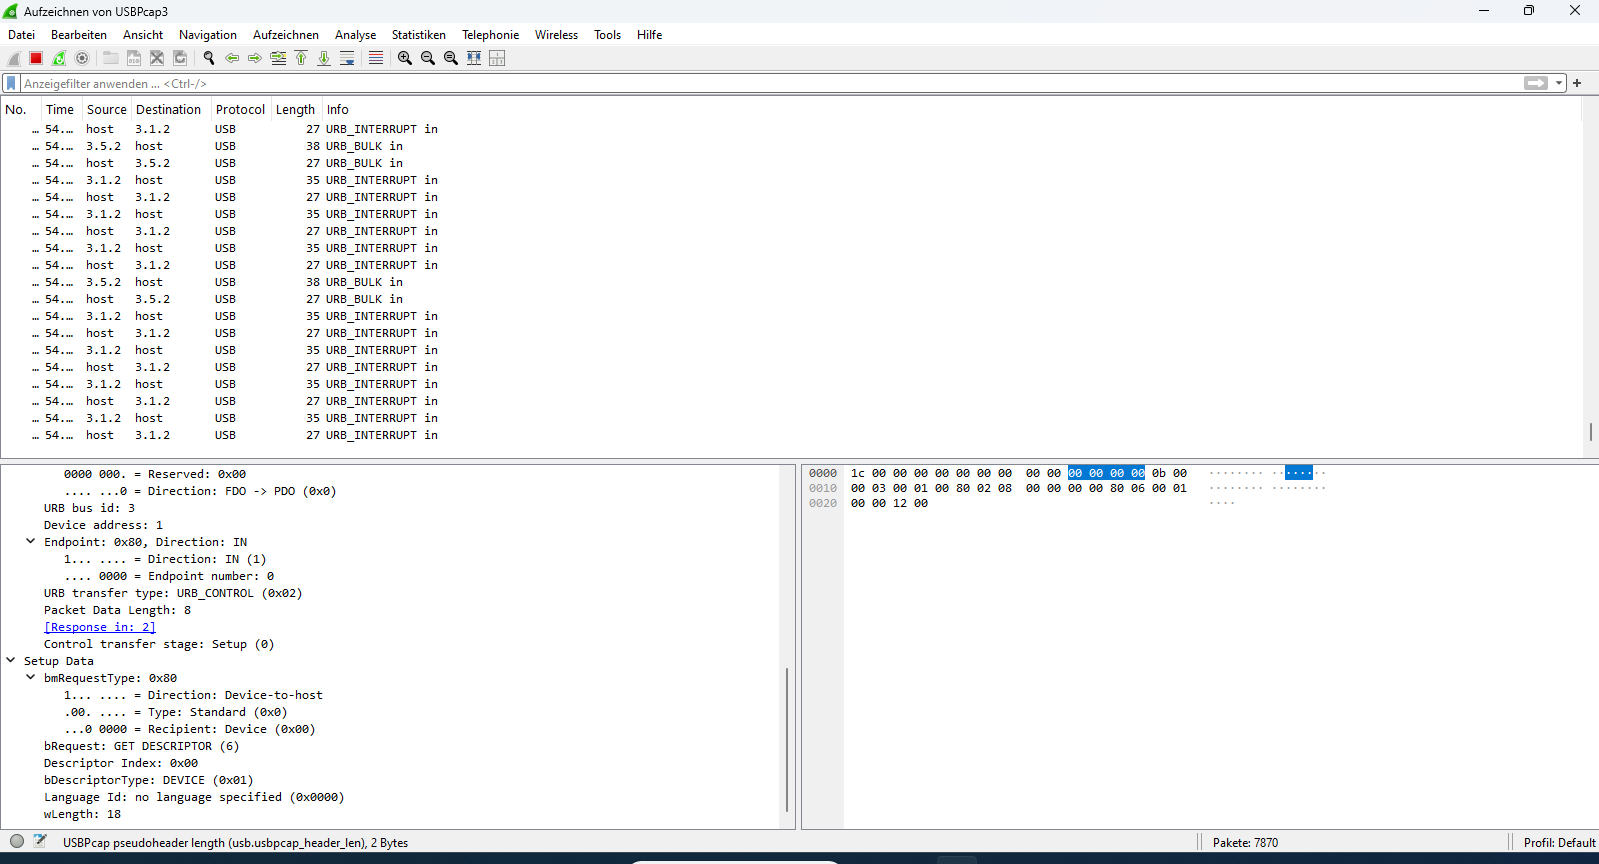The width and height of the screenshot is (1599, 864).
Task: Click the packet details pane scrollbar
Action: click(787, 740)
